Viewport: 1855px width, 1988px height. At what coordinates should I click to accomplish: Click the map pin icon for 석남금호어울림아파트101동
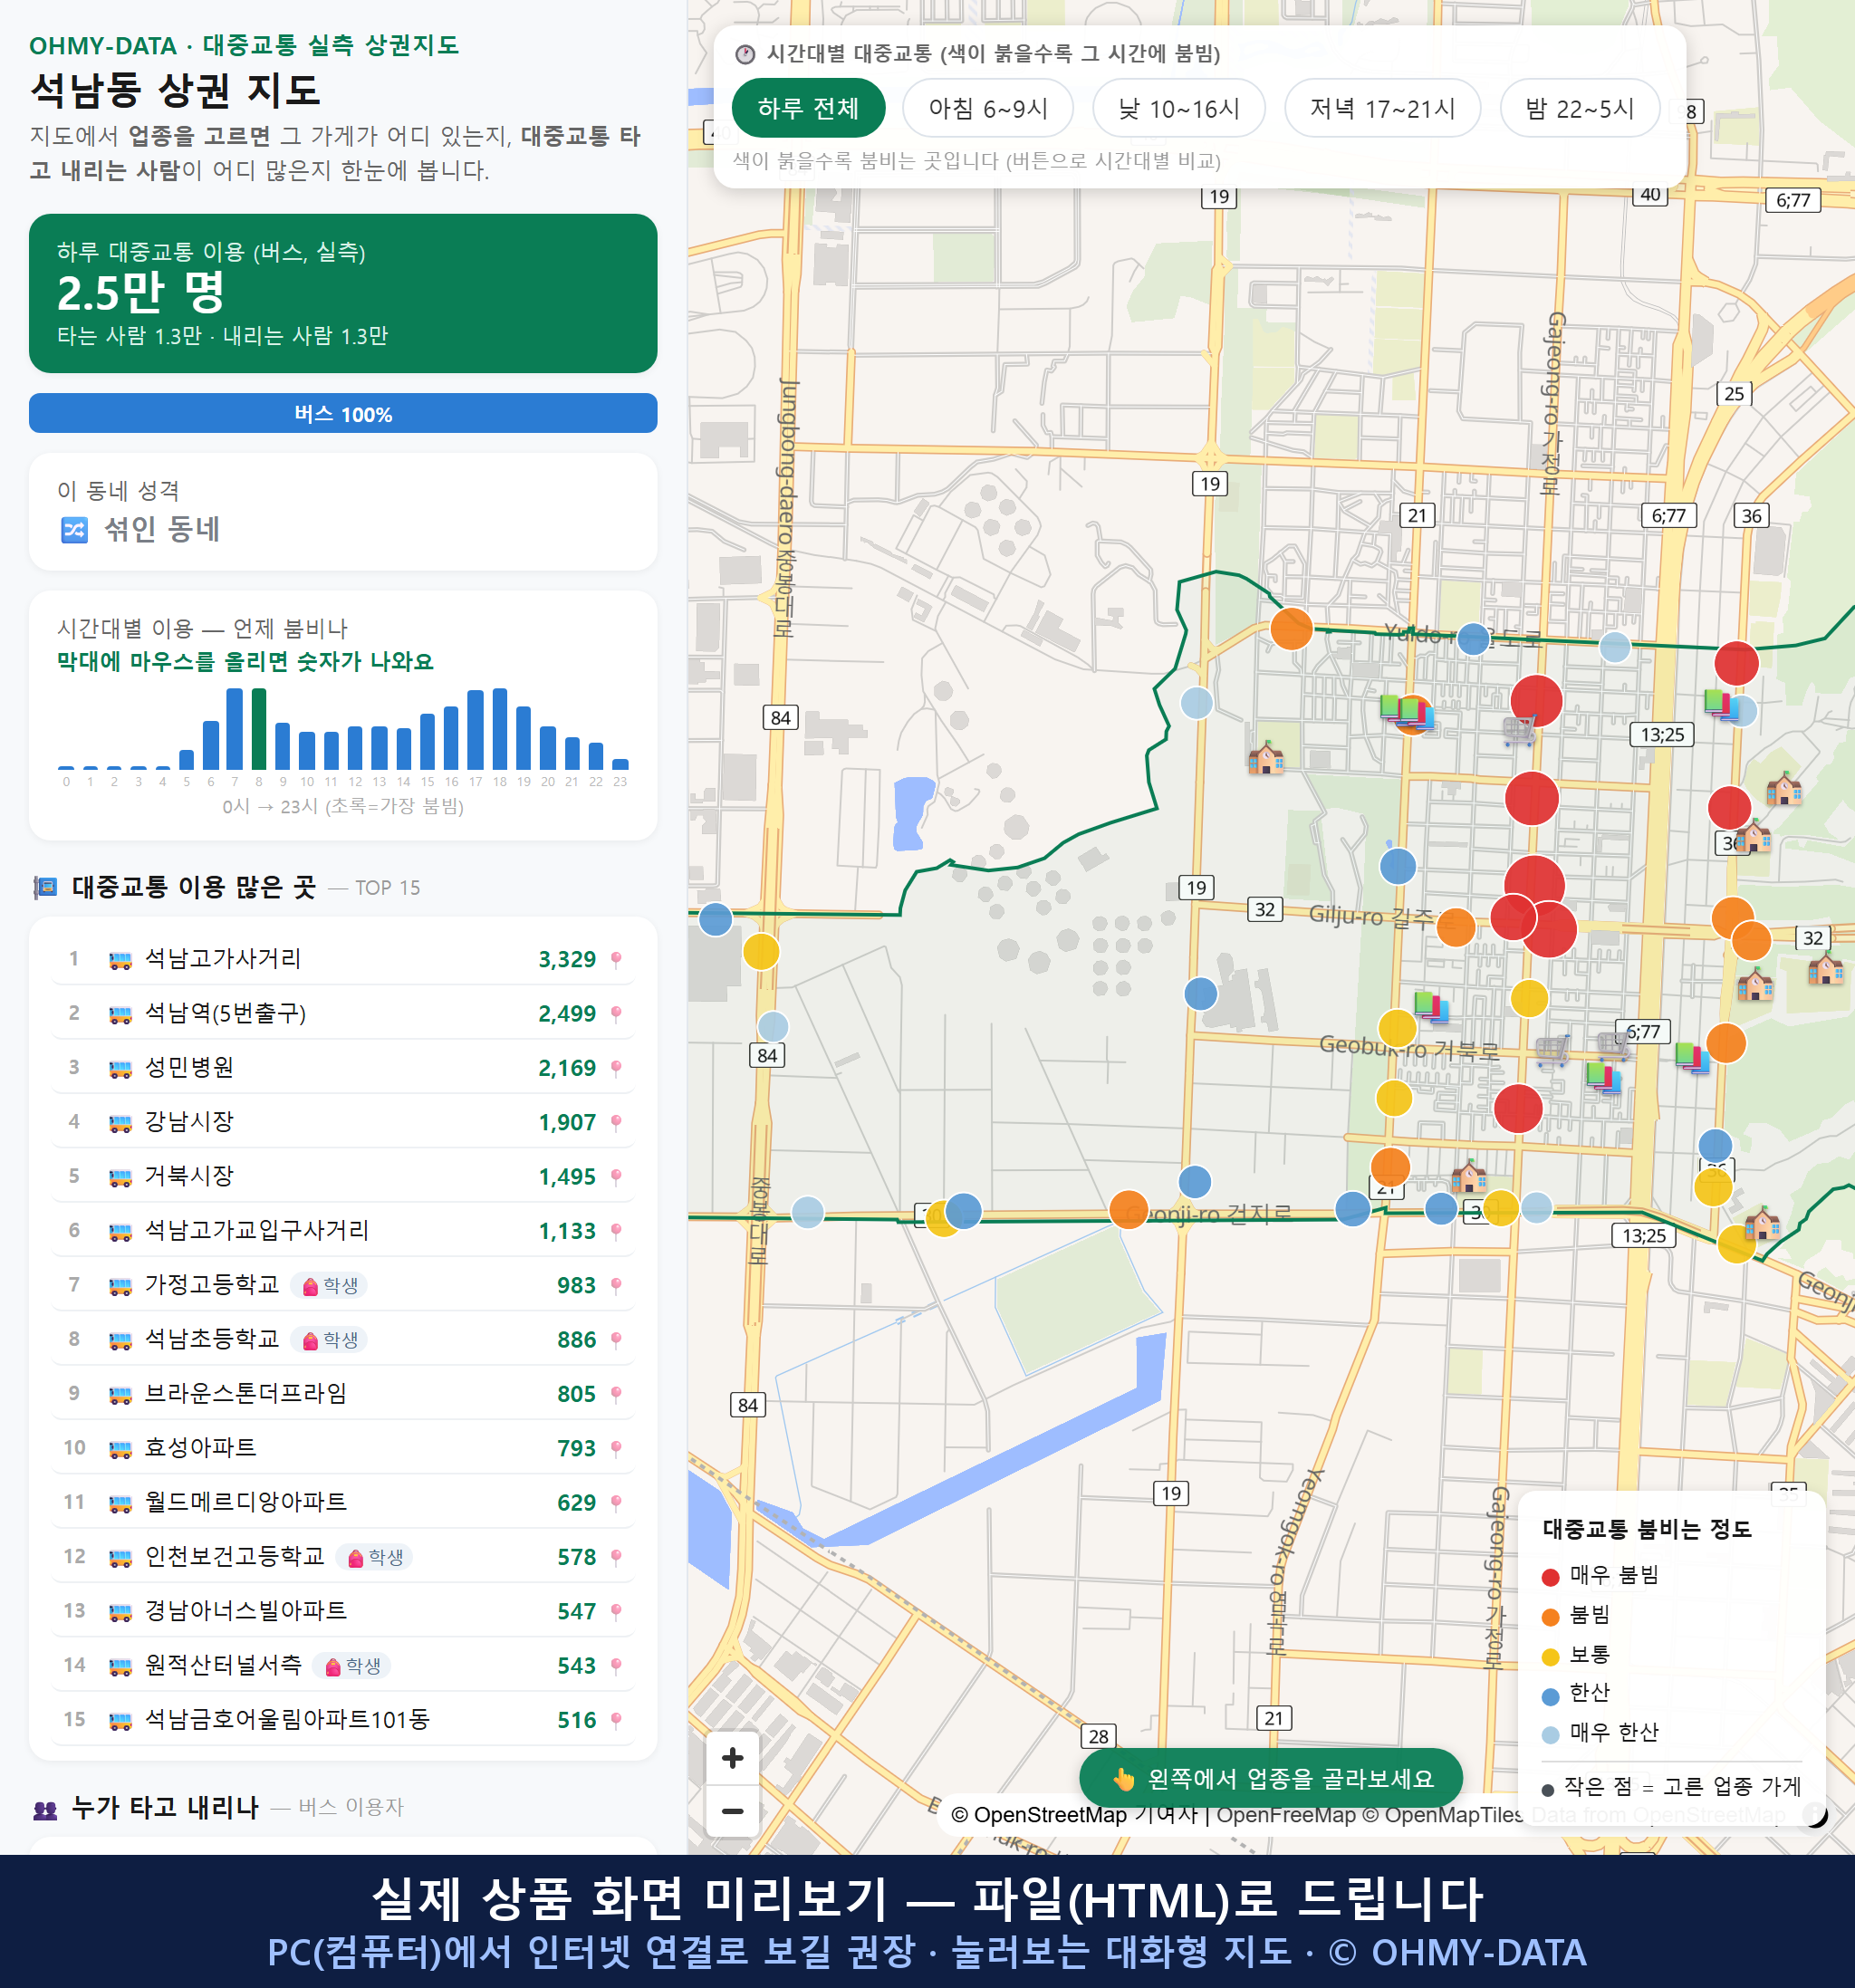(x=616, y=1720)
